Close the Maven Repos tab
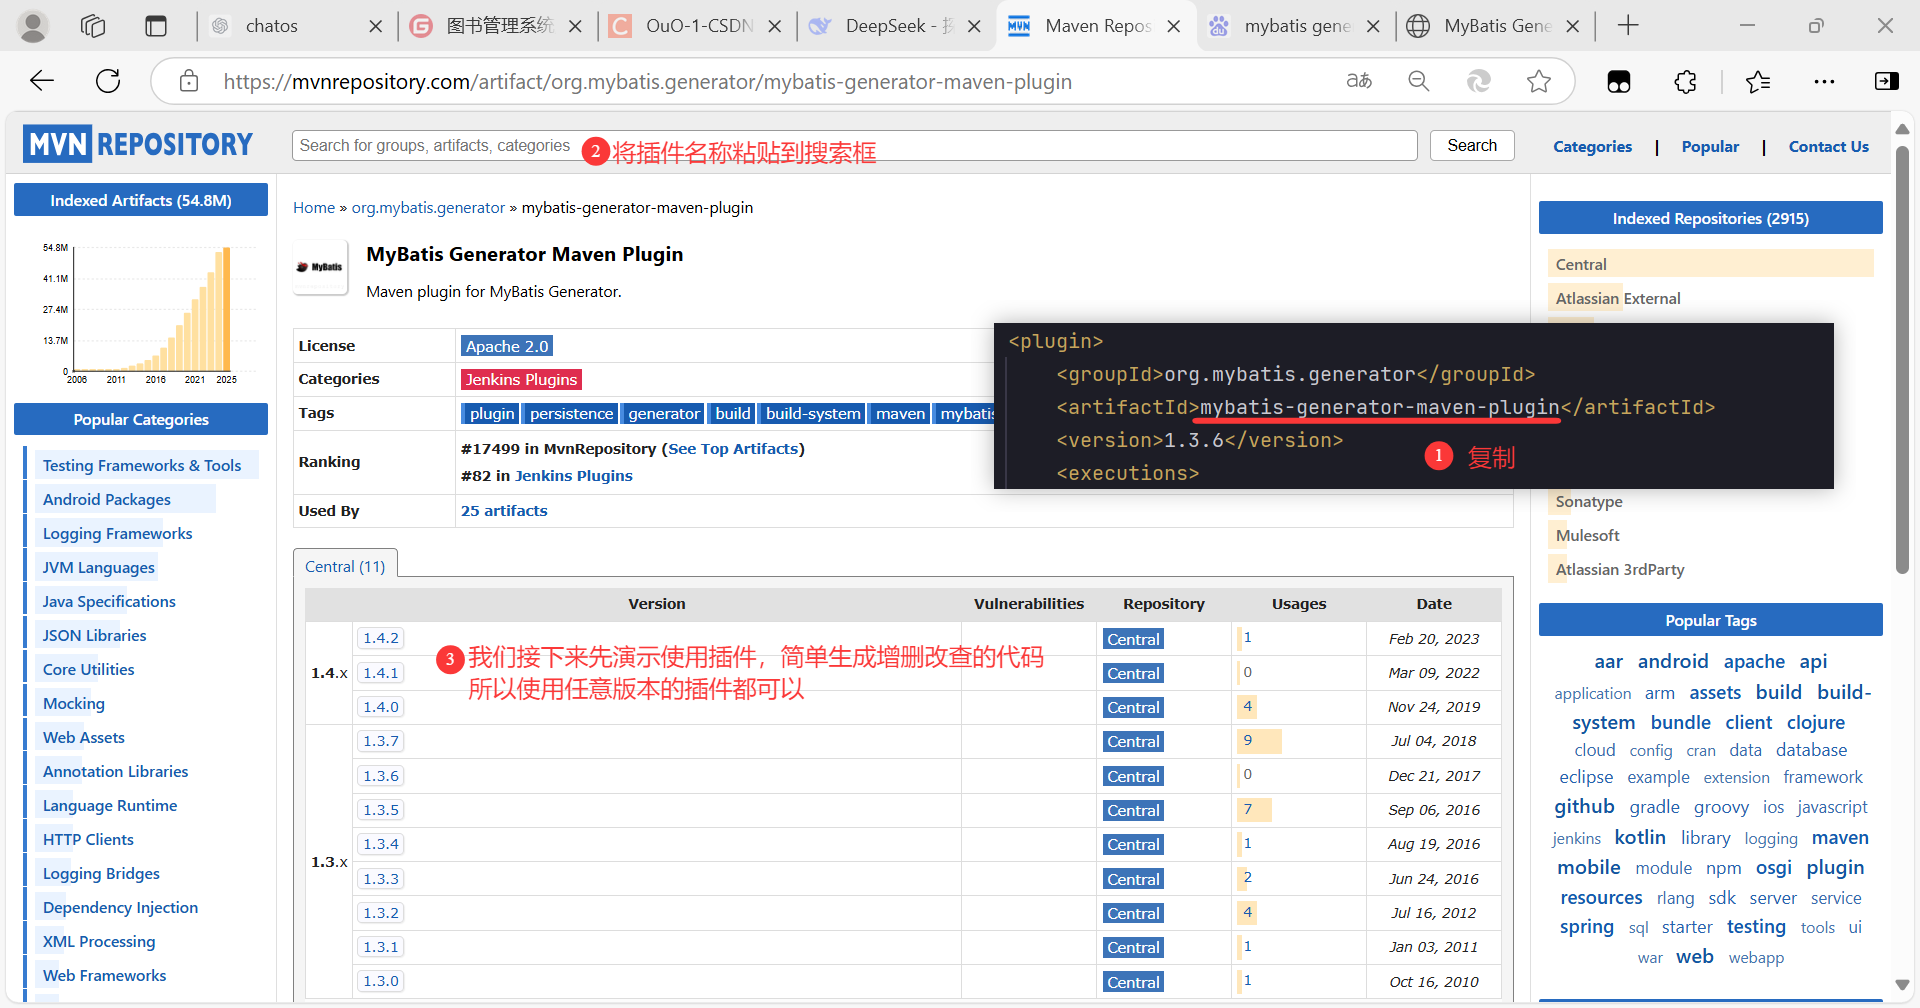Image resolution: width=1920 pixels, height=1008 pixels. pyautogui.click(x=1174, y=27)
